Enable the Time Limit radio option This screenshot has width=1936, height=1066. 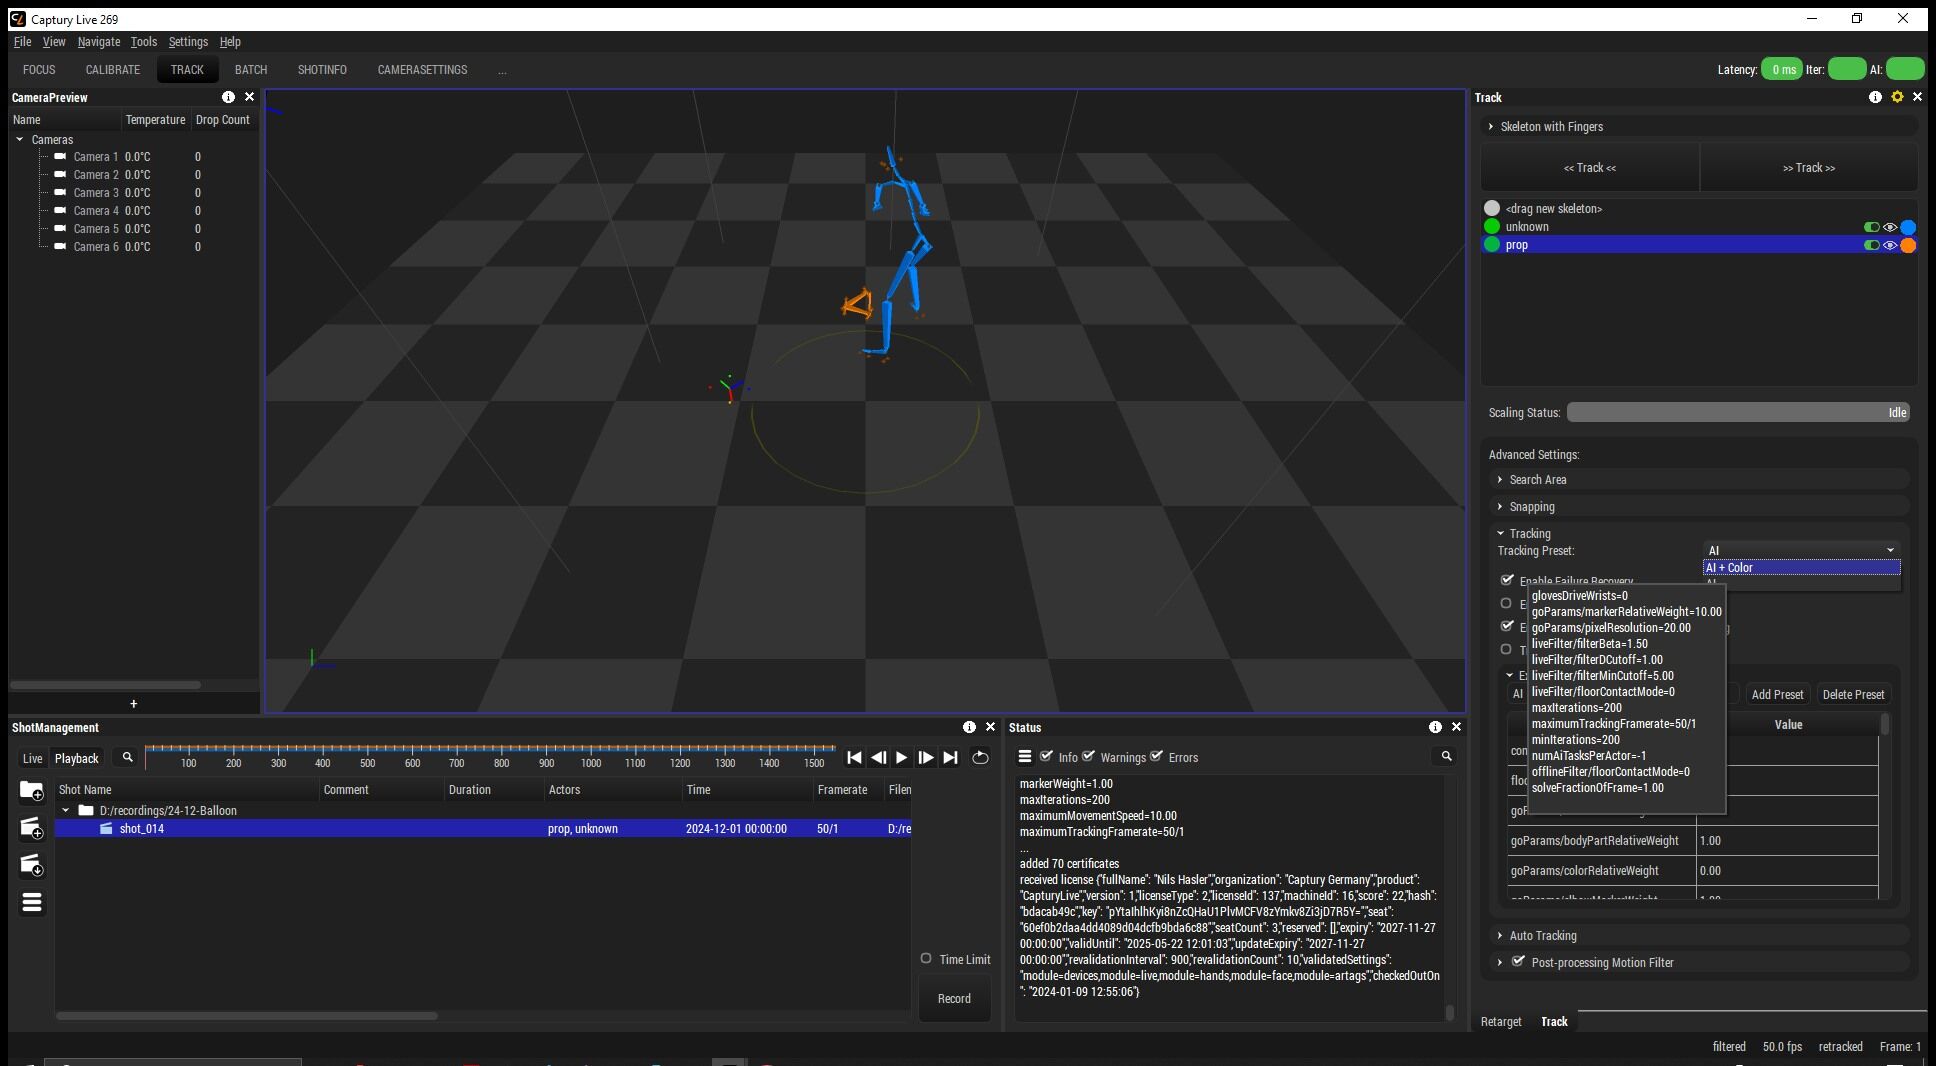926,958
